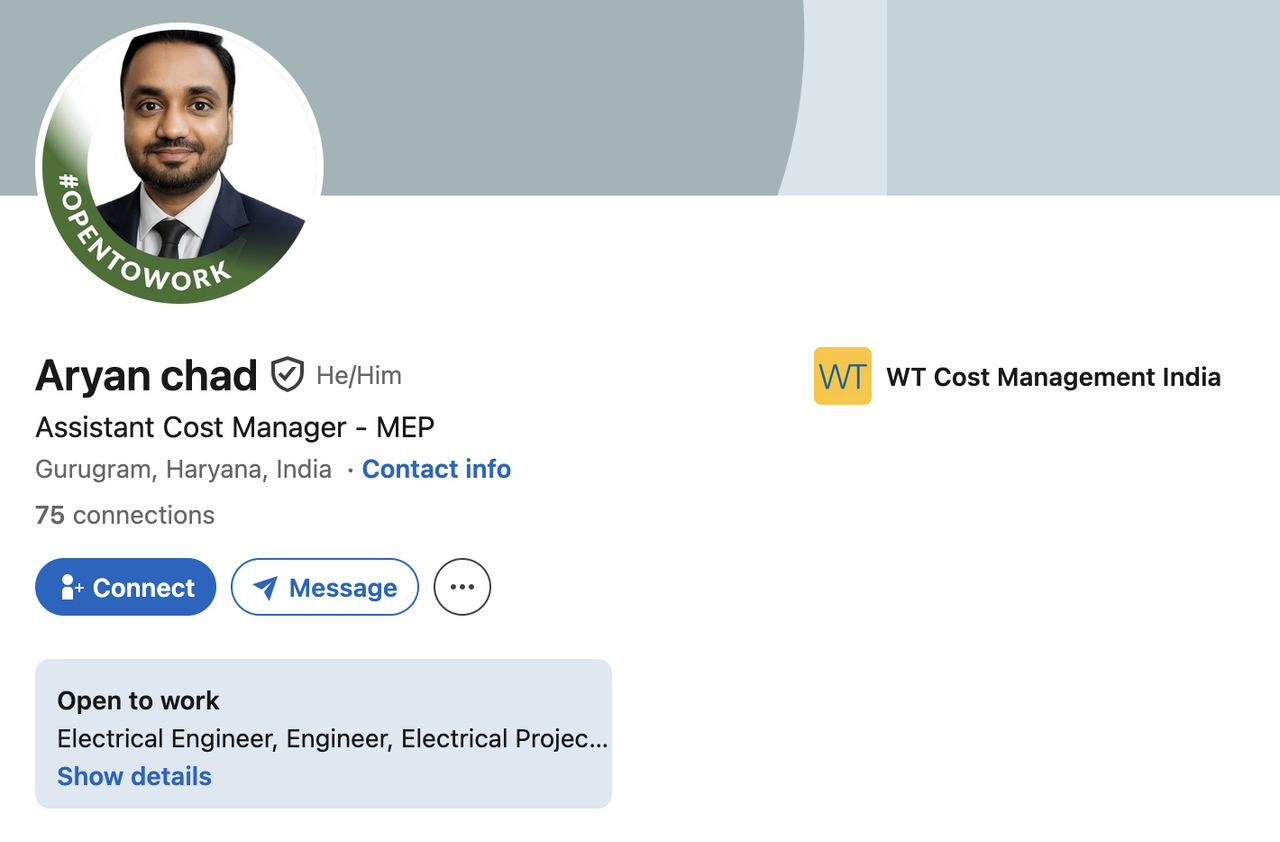Screen dimensions: 1280x842
Task: Click the He/Him pronouns label
Action: click(x=359, y=376)
